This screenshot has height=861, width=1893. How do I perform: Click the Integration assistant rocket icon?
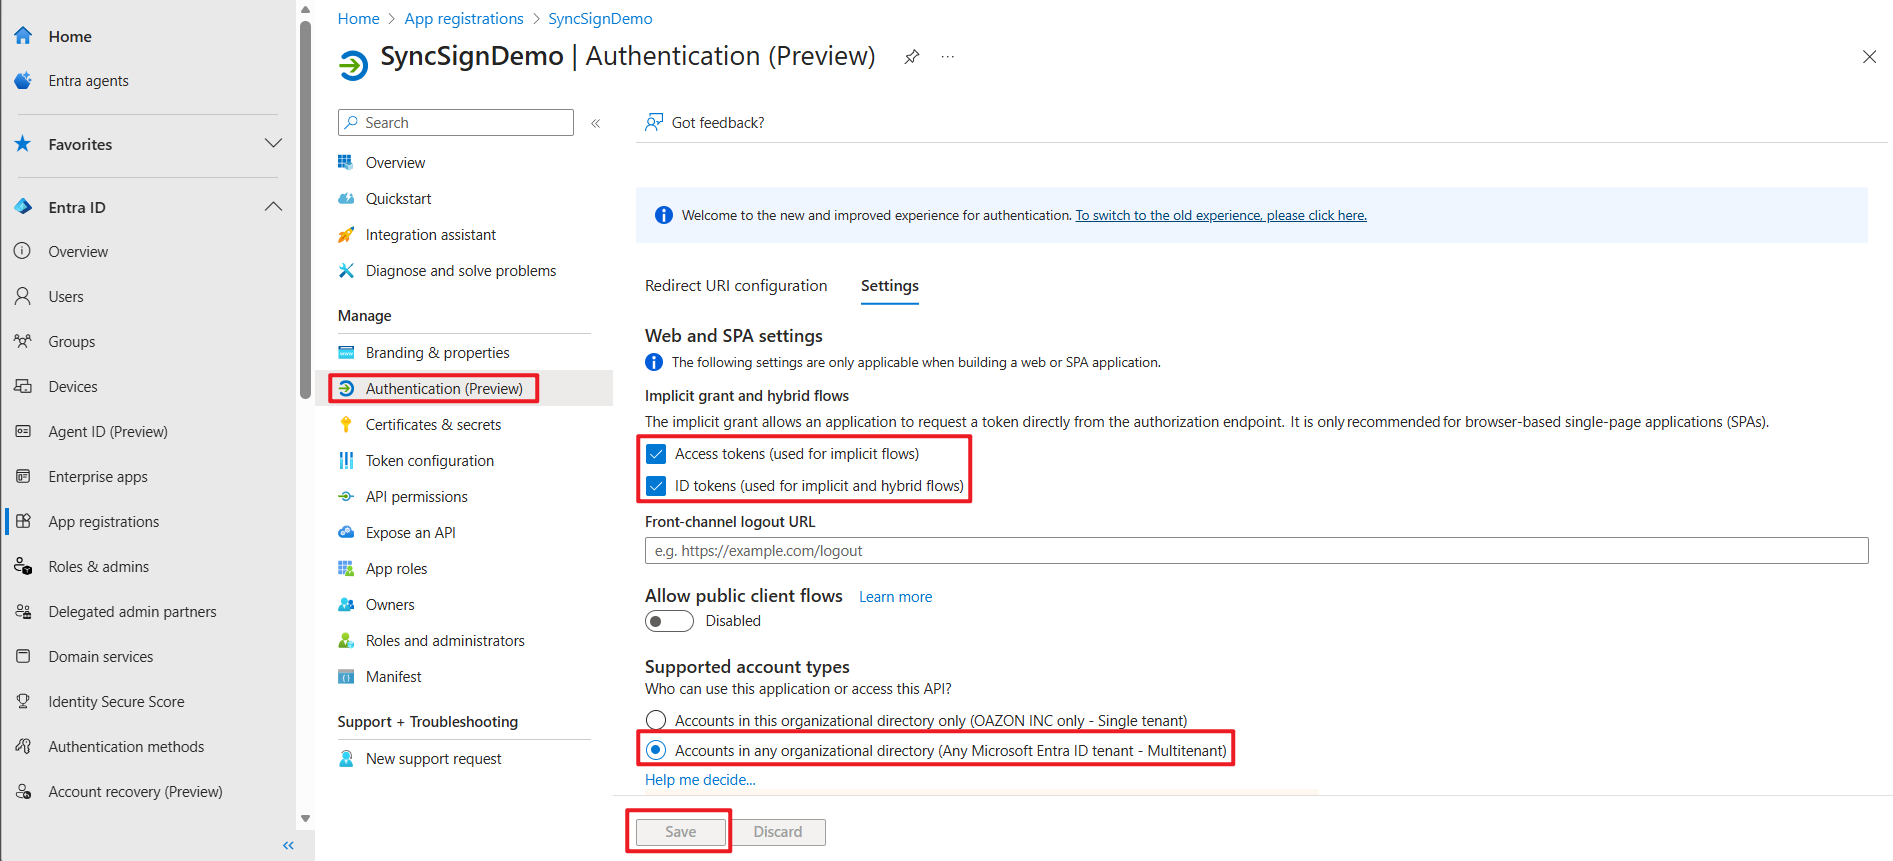pyautogui.click(x=346, y=234)
